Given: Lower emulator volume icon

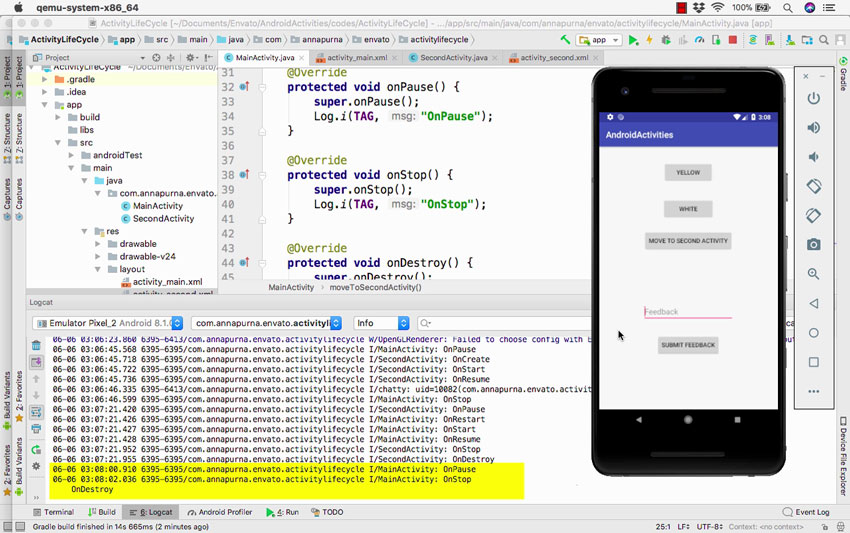Looking at the screenshot, I should point(813,157).
